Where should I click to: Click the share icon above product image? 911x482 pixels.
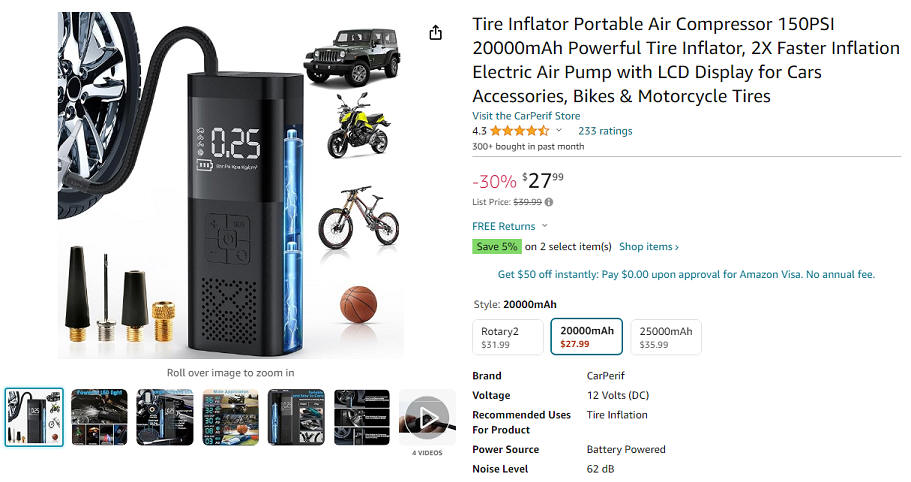[435, 33]
